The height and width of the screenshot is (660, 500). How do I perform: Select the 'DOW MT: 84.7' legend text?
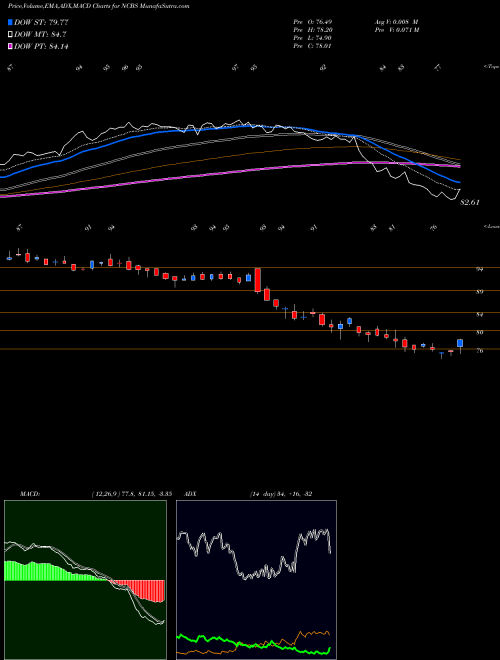point(40,35)
